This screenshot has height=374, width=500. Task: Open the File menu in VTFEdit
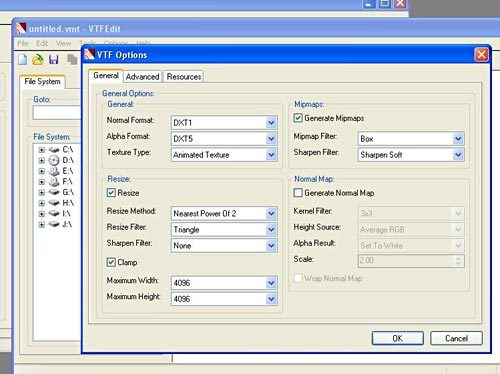pos(23,43)
